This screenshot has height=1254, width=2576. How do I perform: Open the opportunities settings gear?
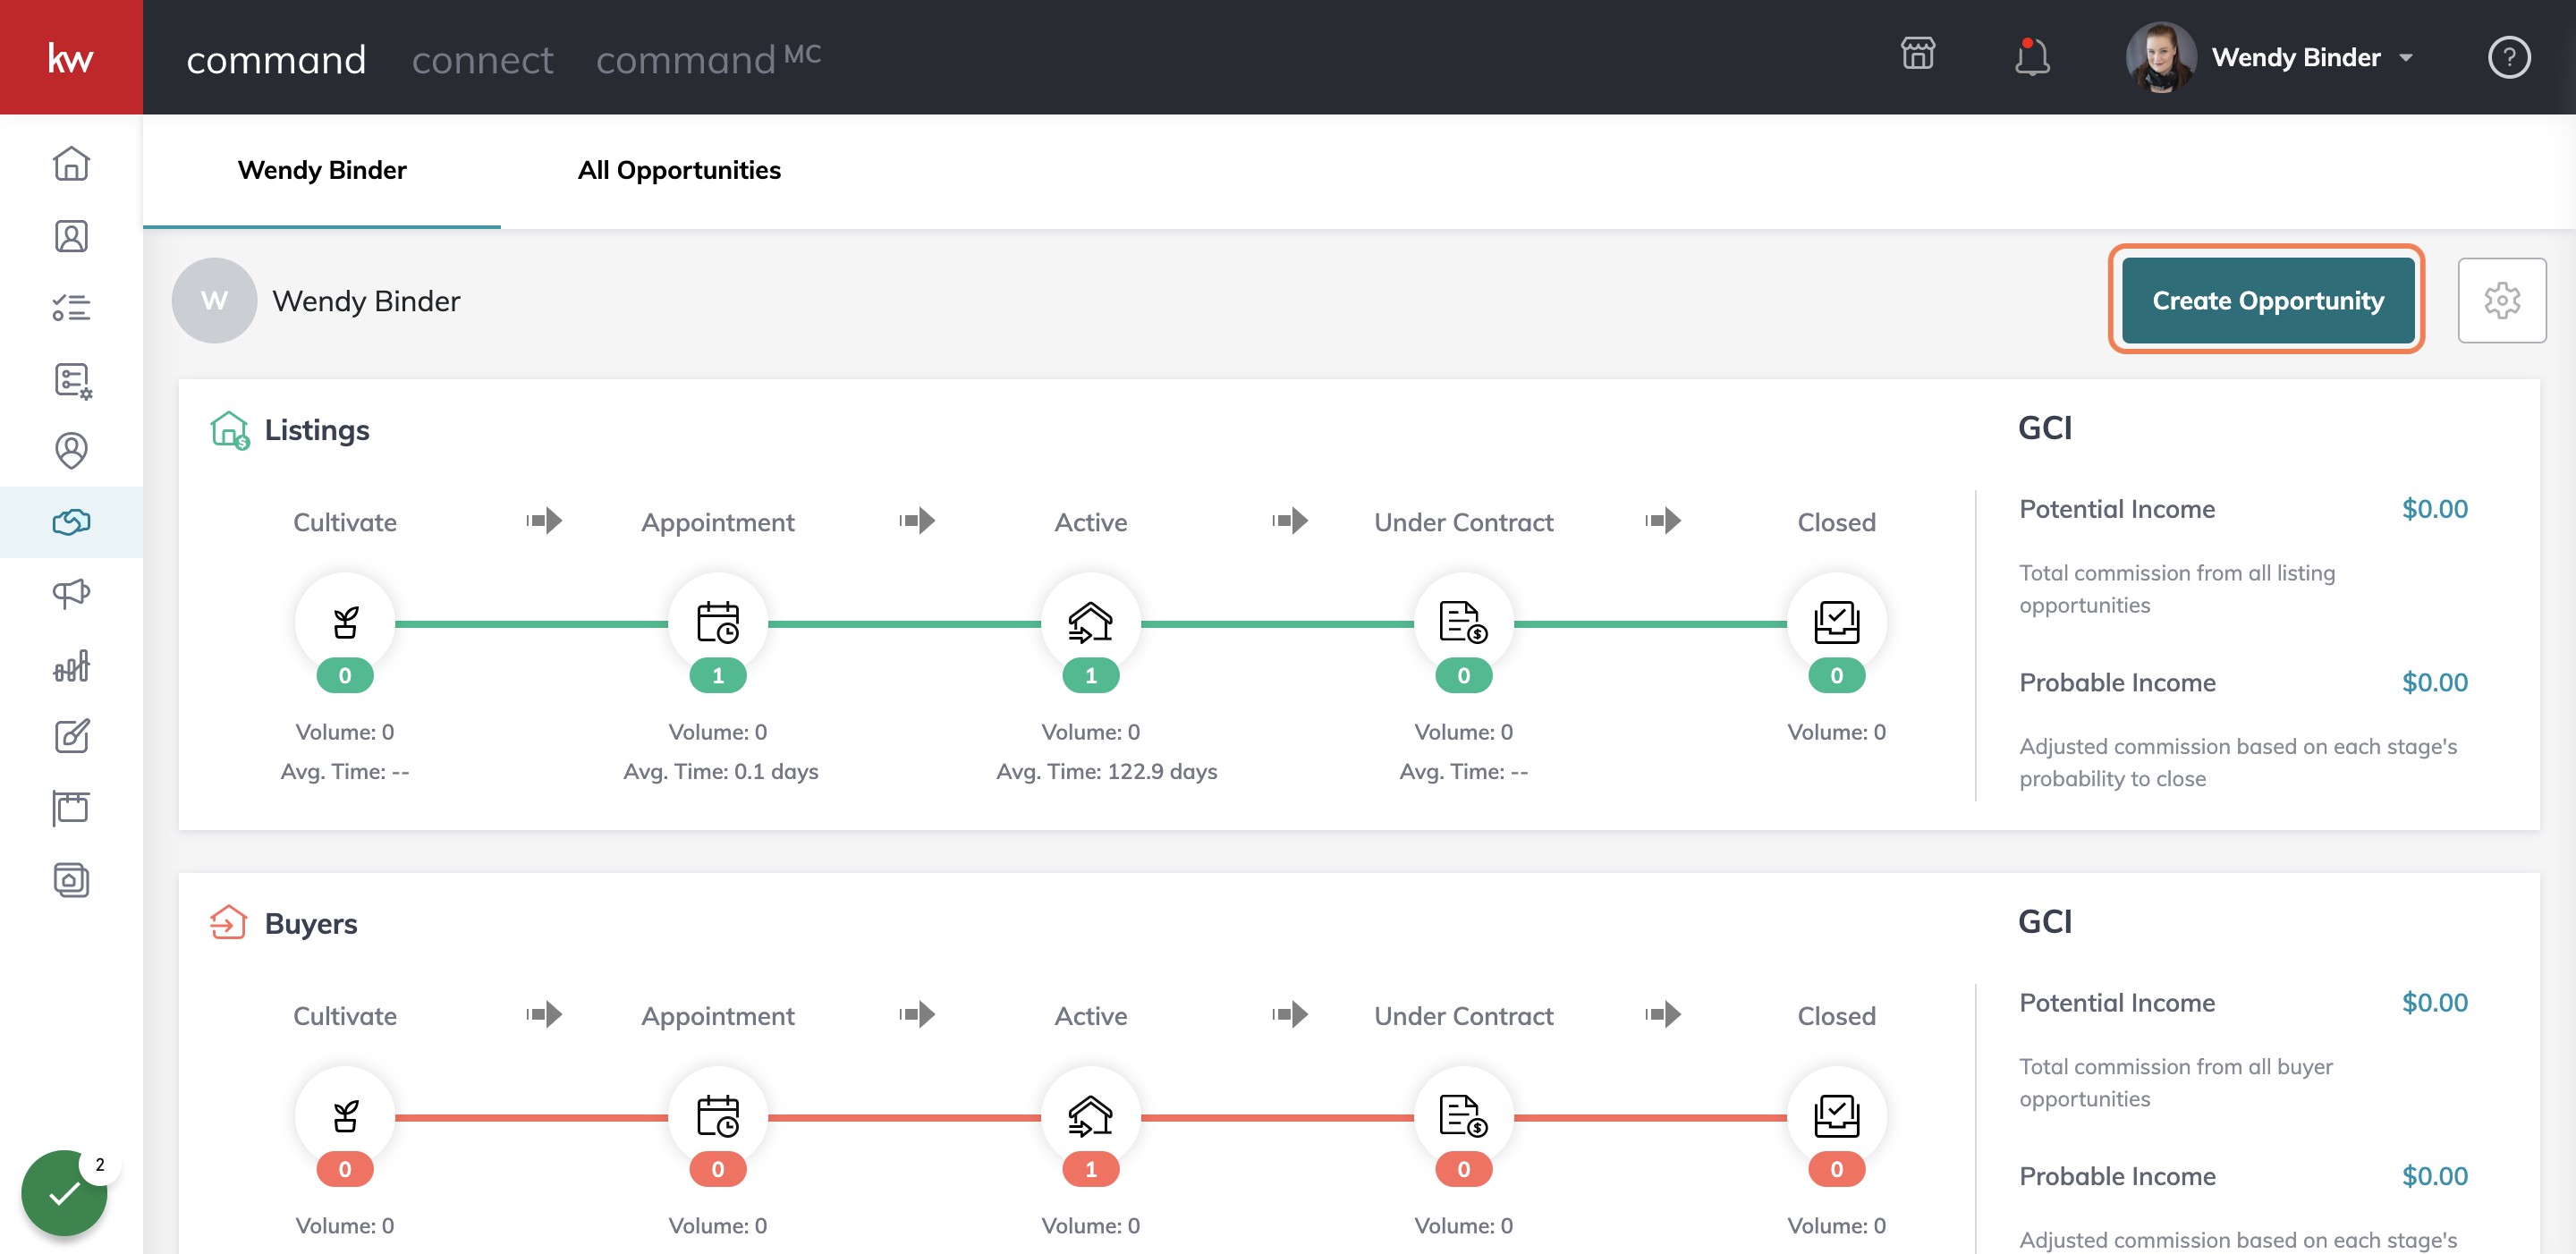(2501, 300)
